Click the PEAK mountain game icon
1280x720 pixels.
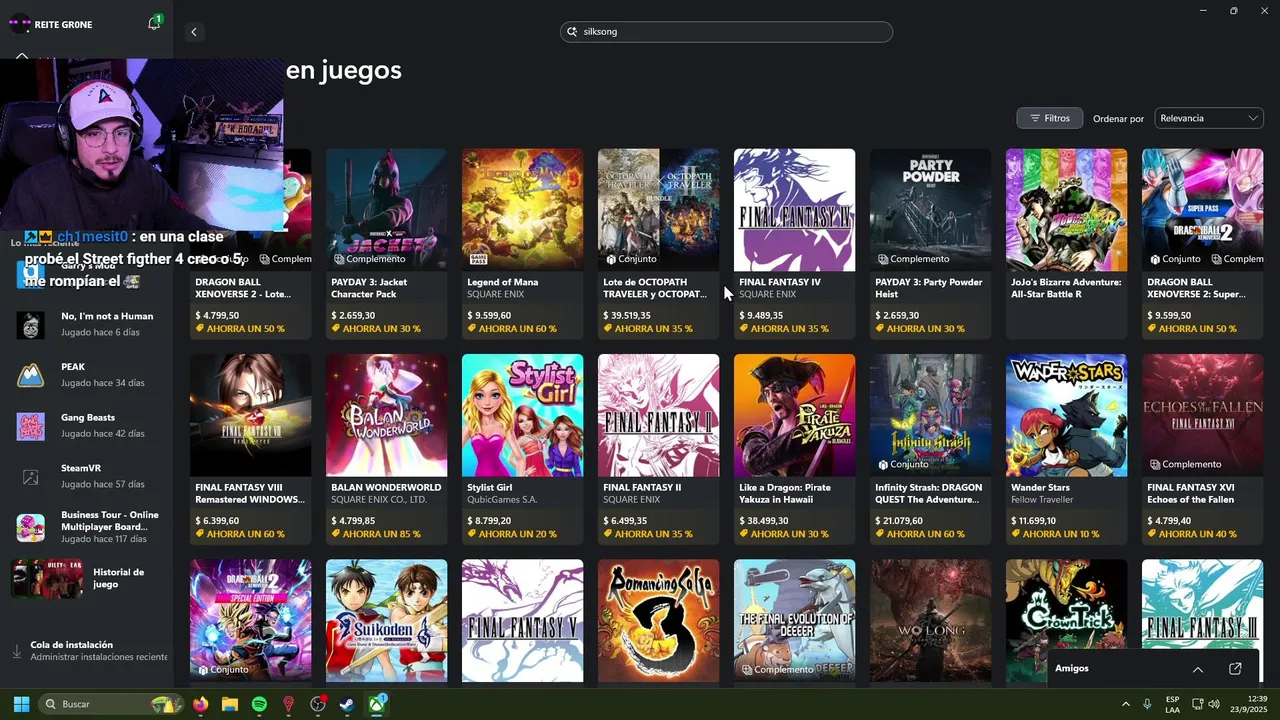tap(31, 375)
